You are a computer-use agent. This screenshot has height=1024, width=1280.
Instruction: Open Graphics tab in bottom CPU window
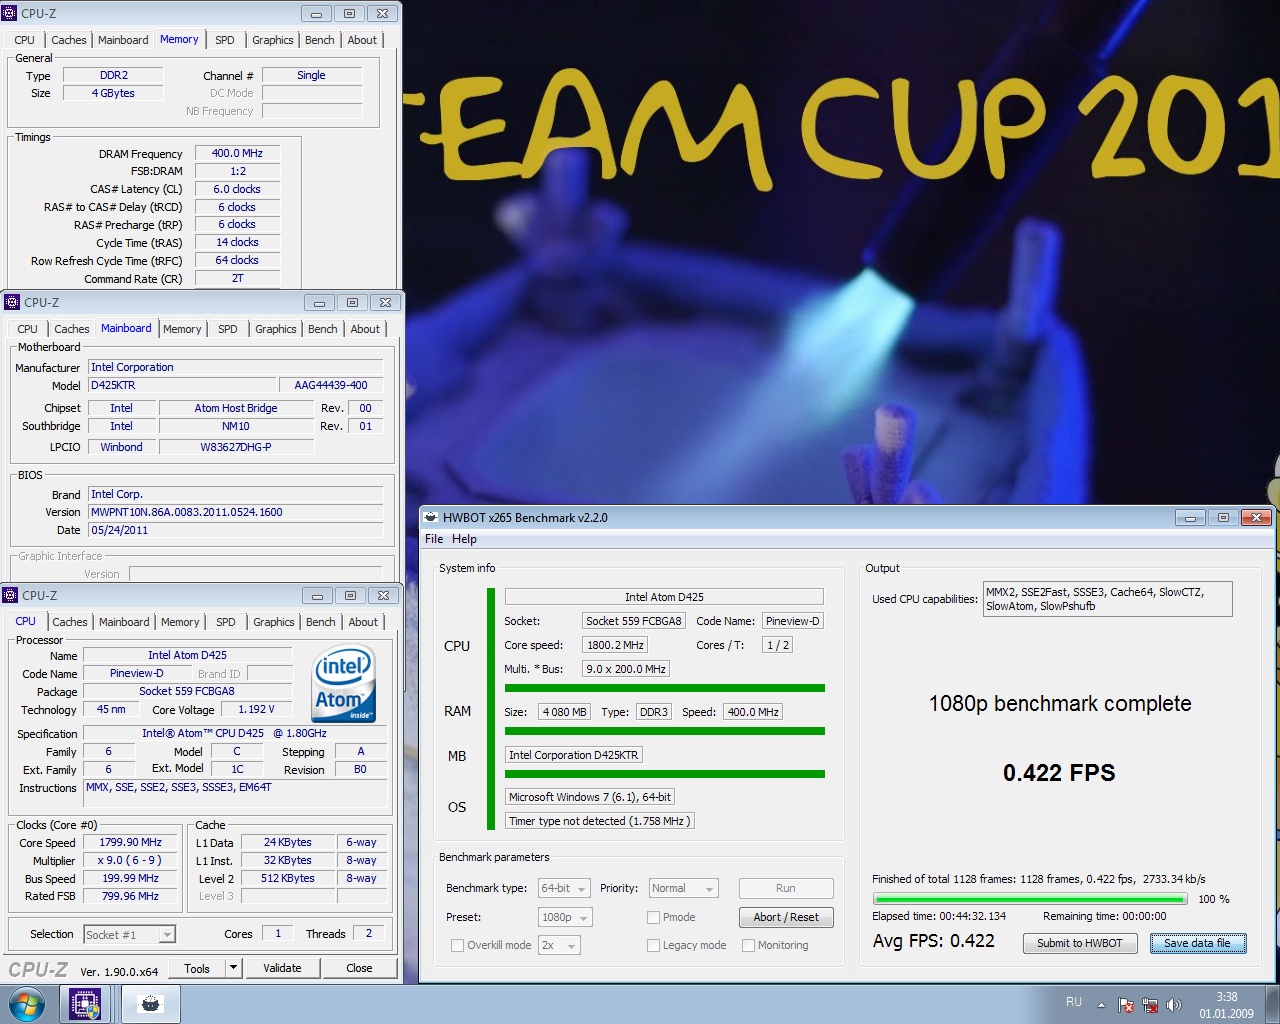(x=273, y=622)
